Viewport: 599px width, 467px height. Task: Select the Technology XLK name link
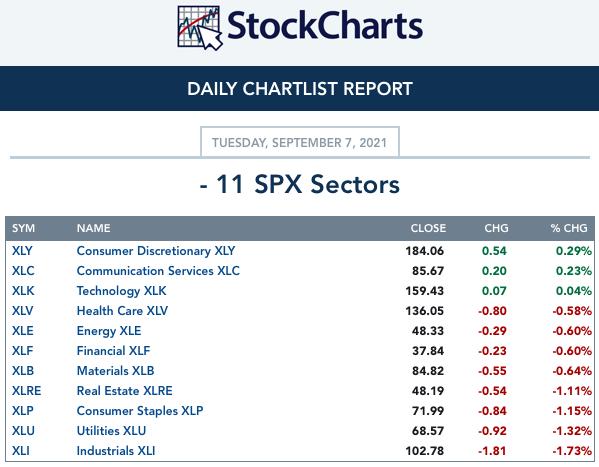(x=121, y=291)
